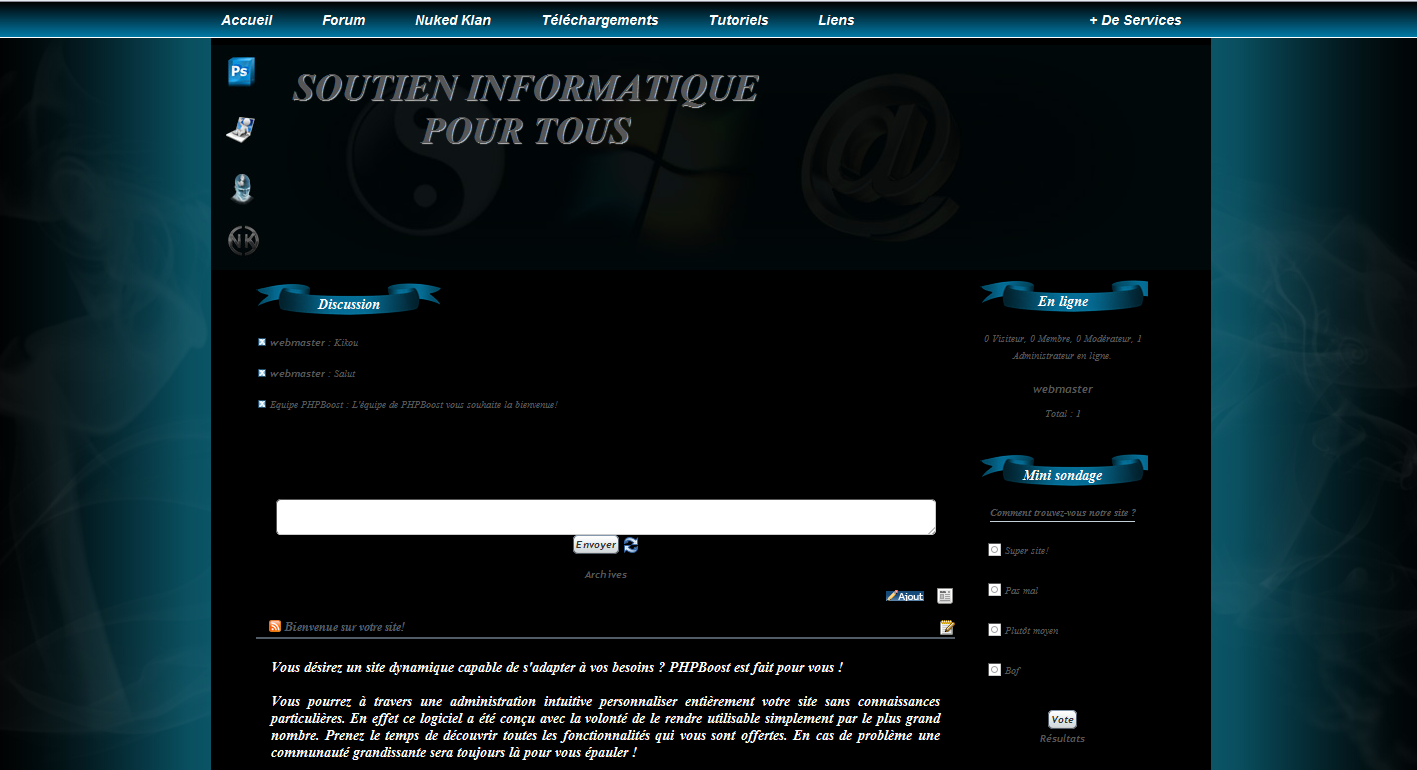
Task: Pick the 'Bof' poll option
Action: (x=994, y=670)
